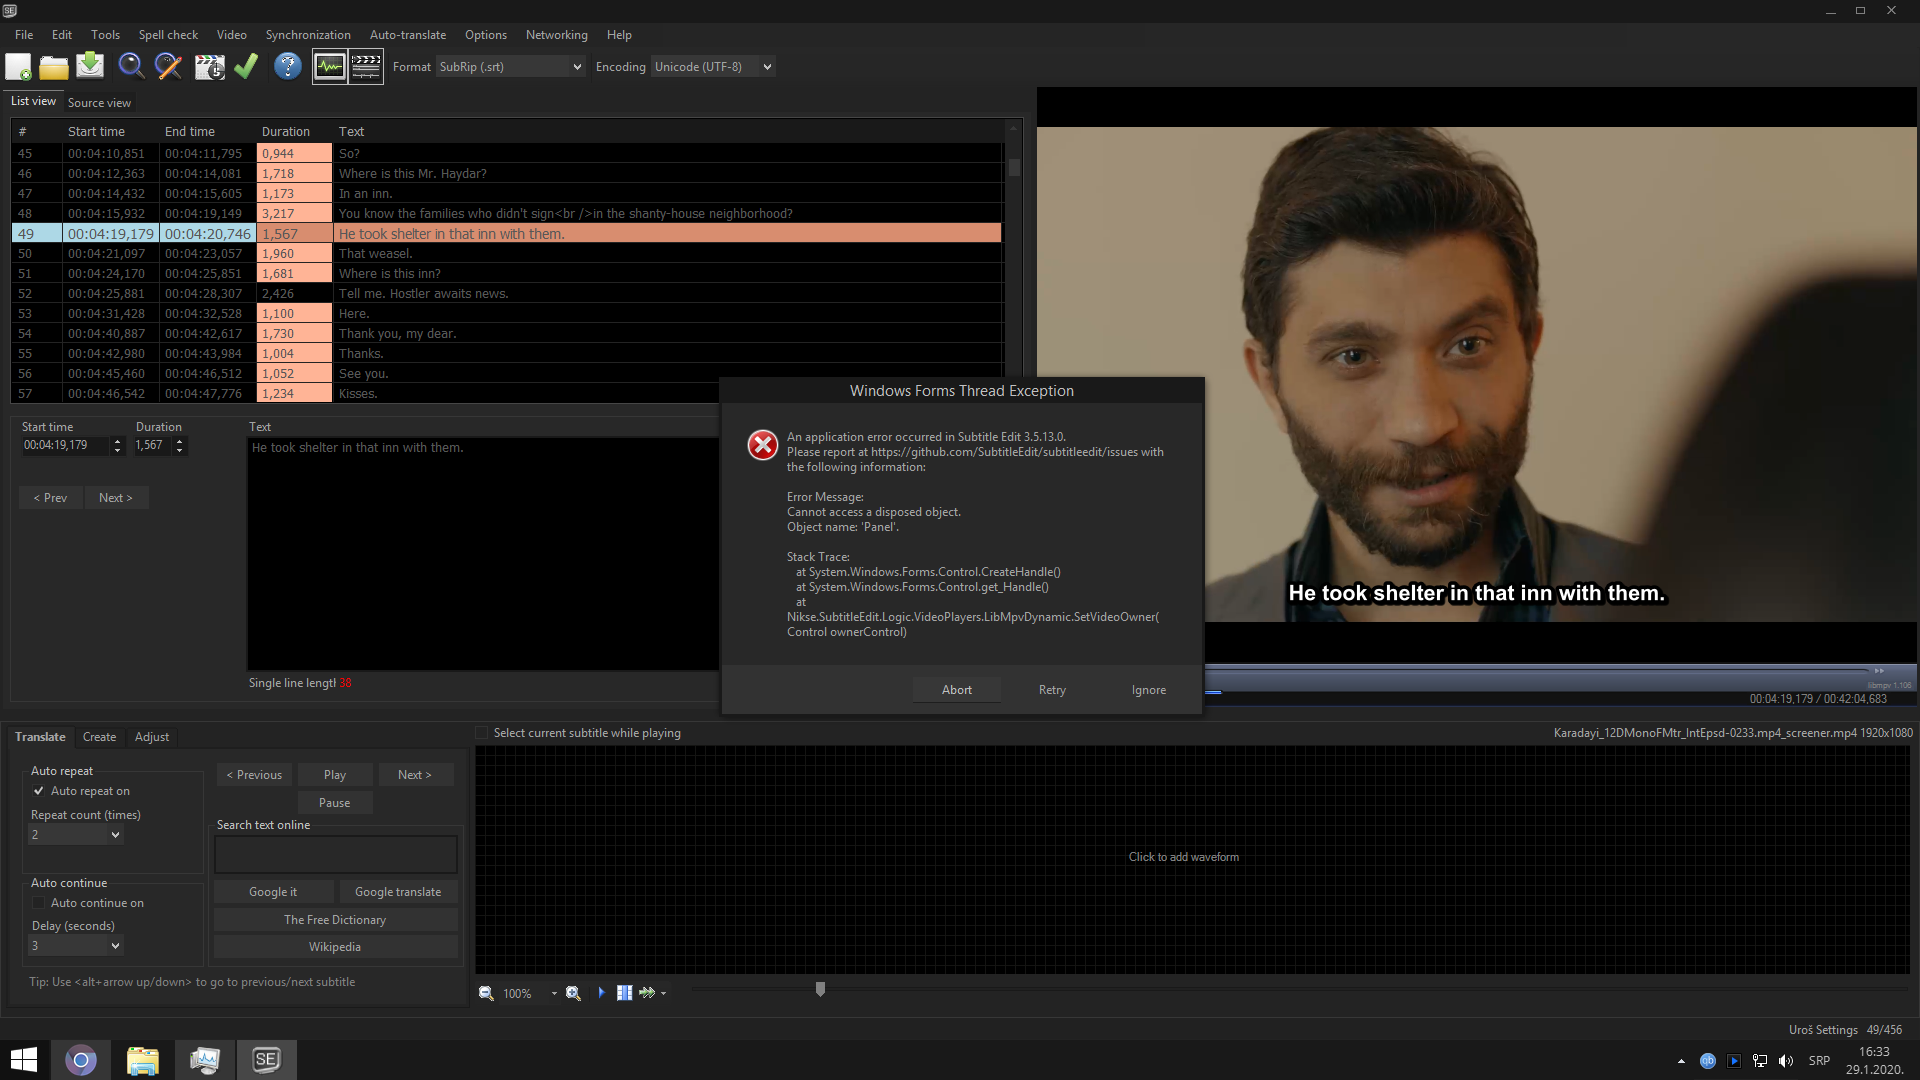Toggle the waveform display toolbar icon

point(329,67)
